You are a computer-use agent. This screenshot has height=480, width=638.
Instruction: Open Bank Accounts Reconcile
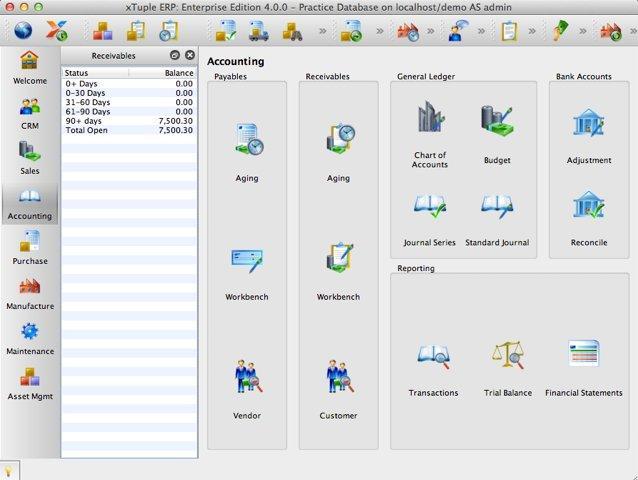(x=589, y=219)
